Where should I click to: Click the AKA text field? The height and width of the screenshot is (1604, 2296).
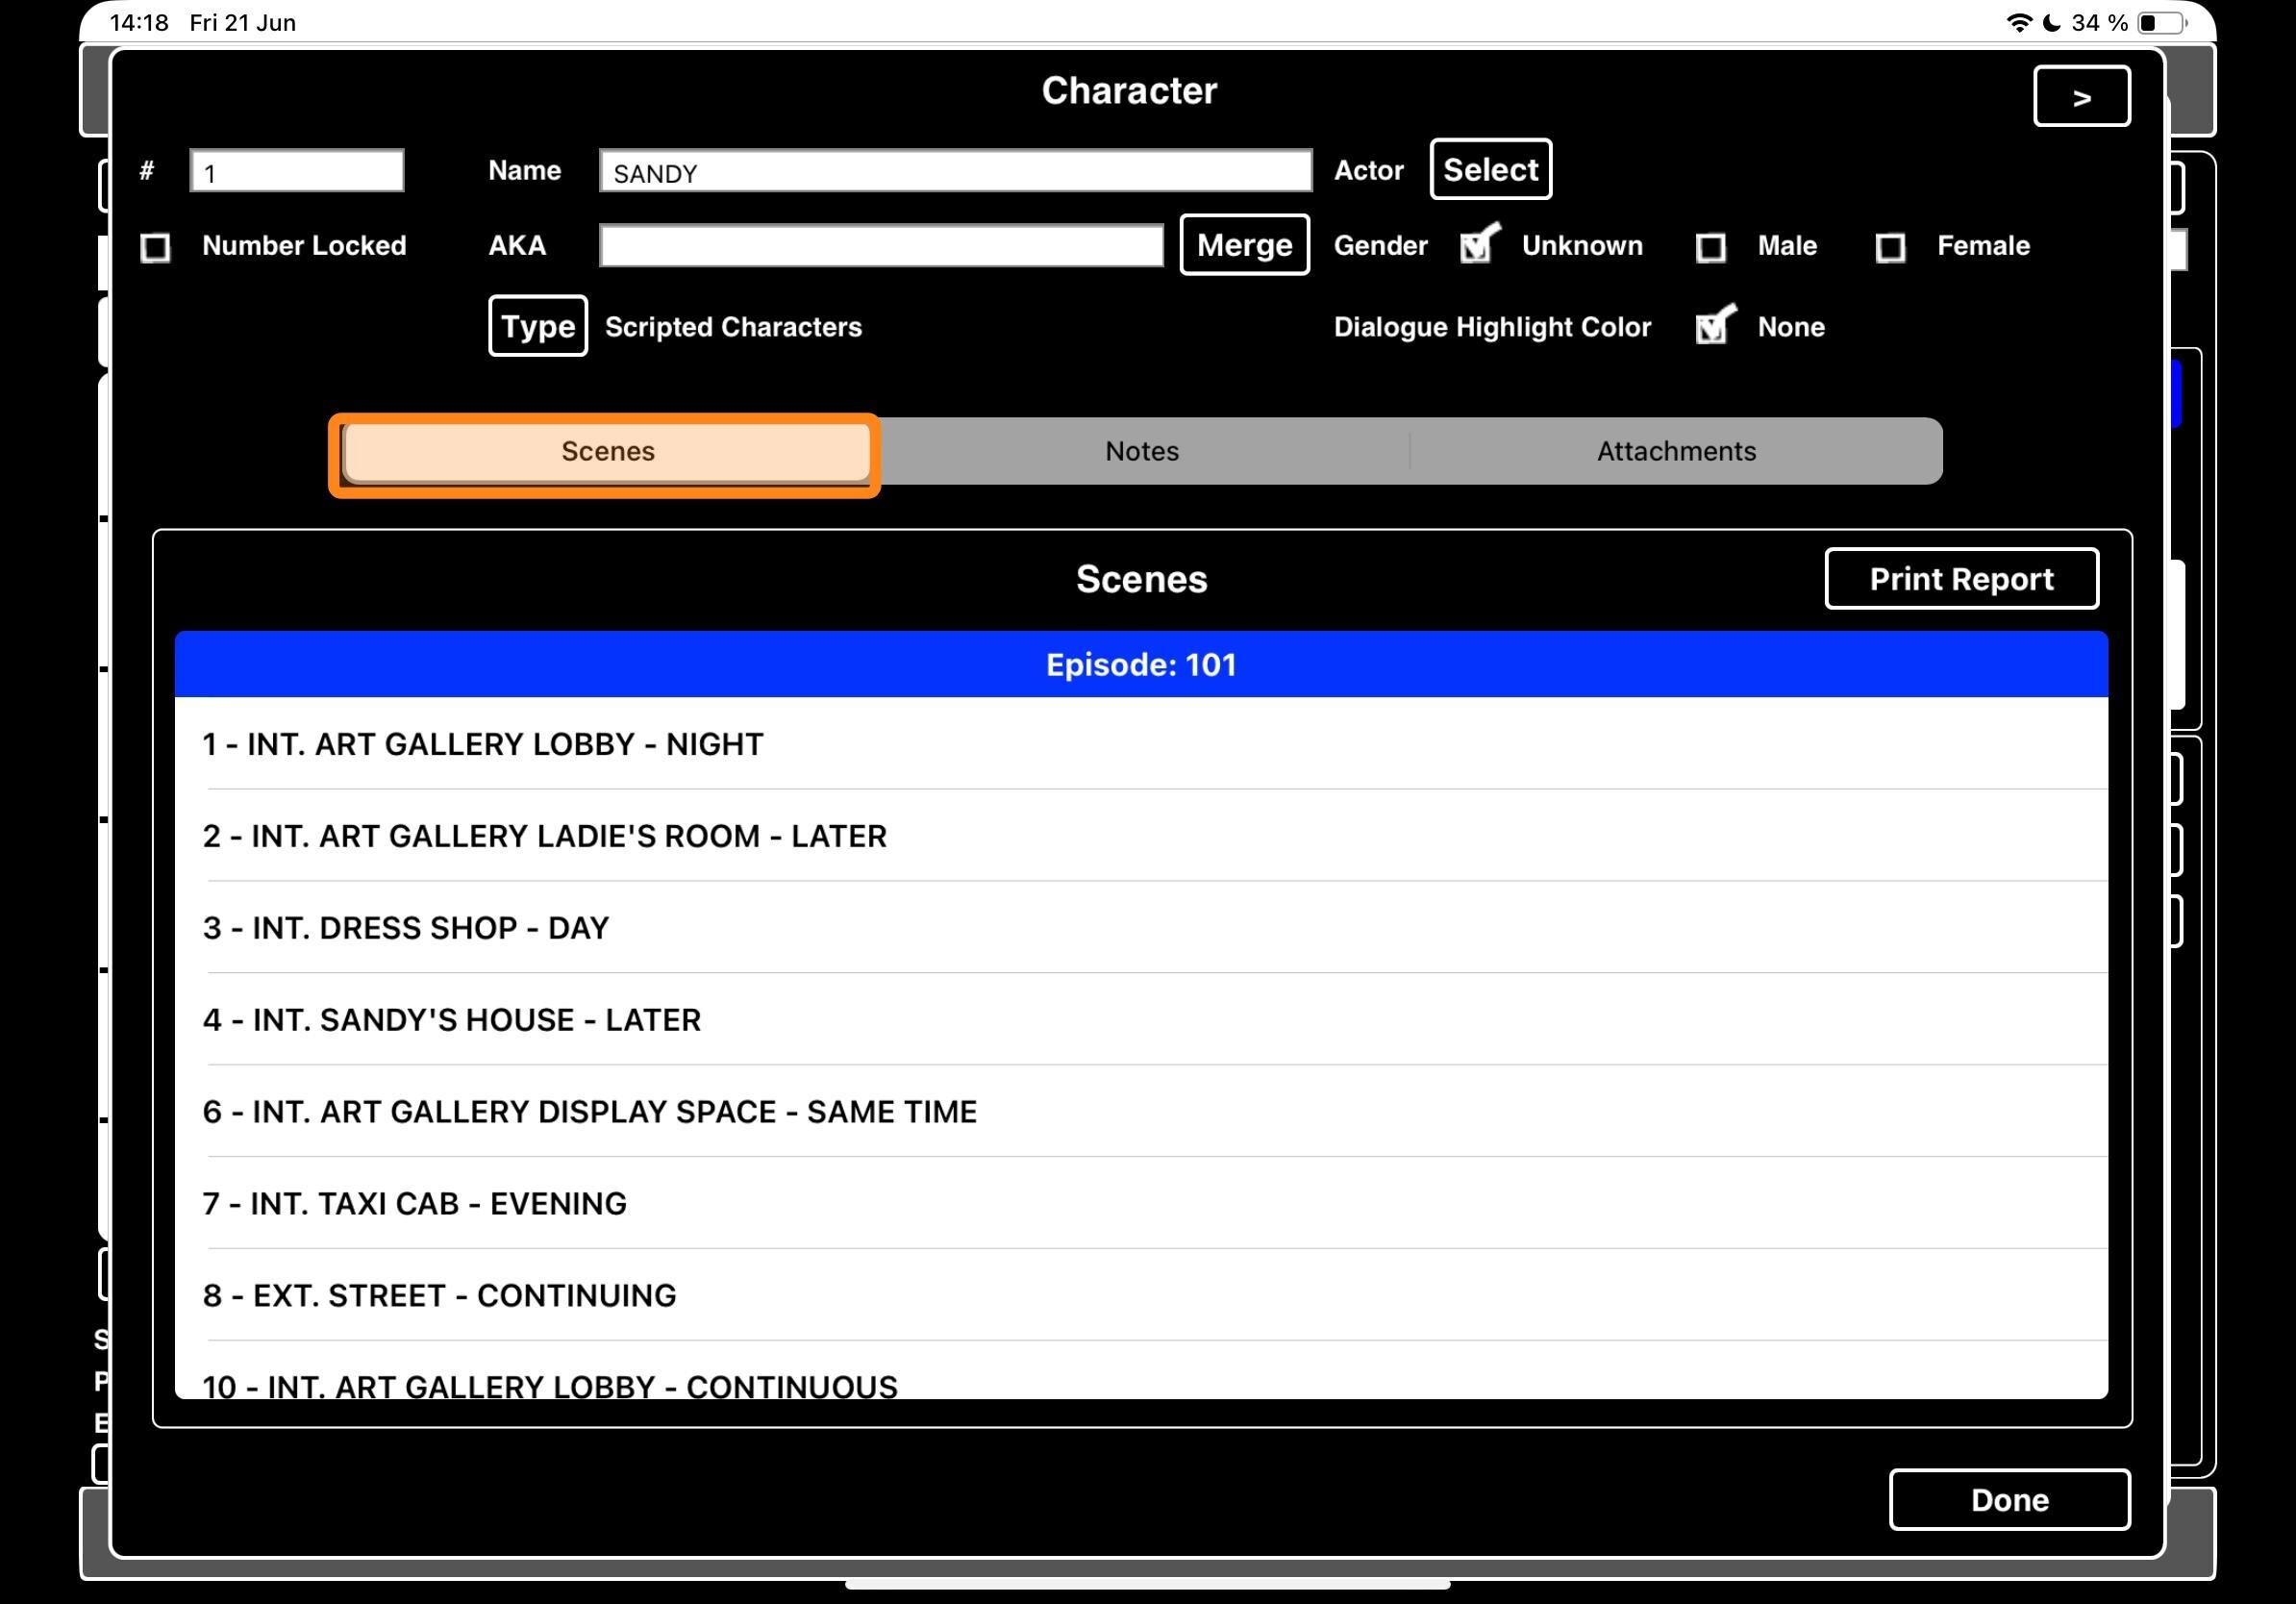point(880,246)
